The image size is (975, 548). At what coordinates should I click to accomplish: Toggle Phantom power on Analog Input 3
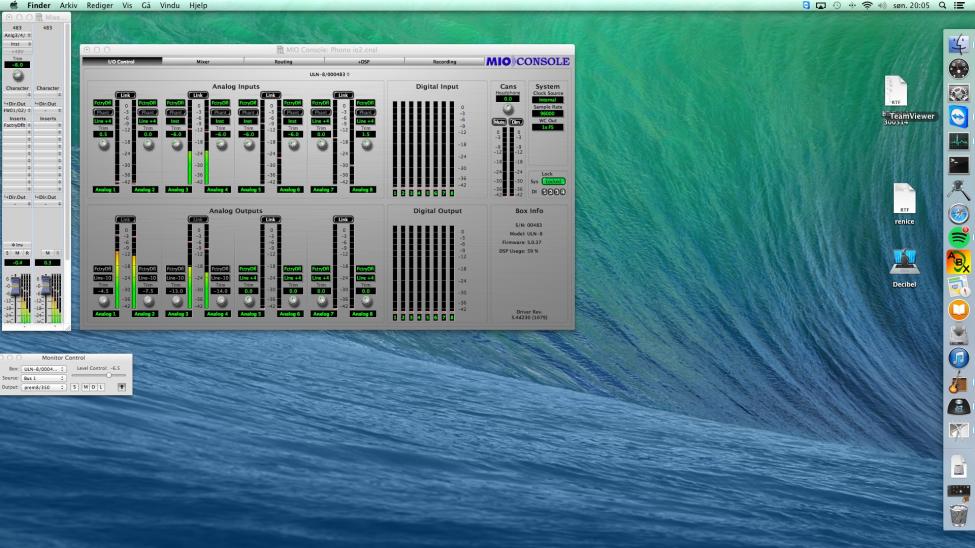175,112
